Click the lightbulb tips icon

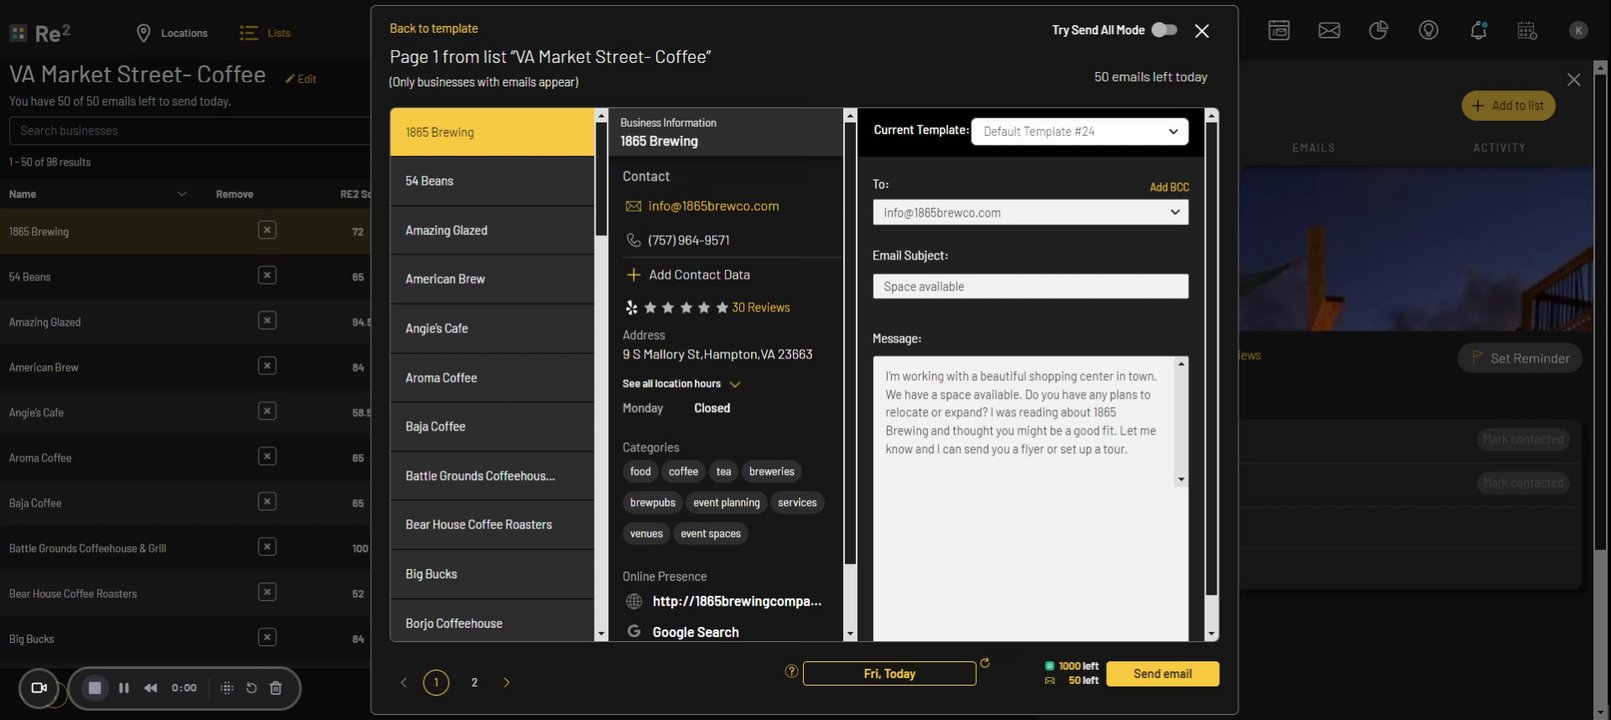[x=1429, y=30]
